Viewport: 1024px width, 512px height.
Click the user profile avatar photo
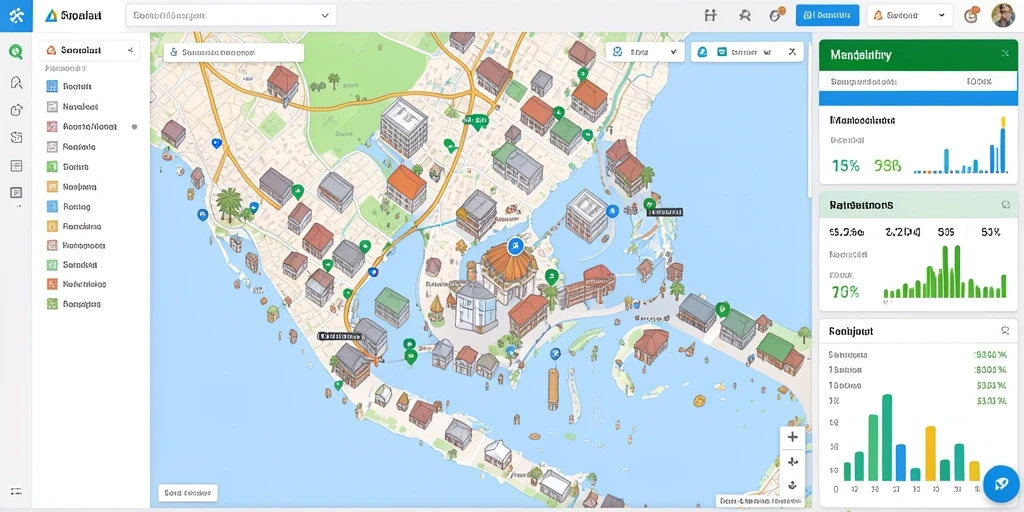1003,15
